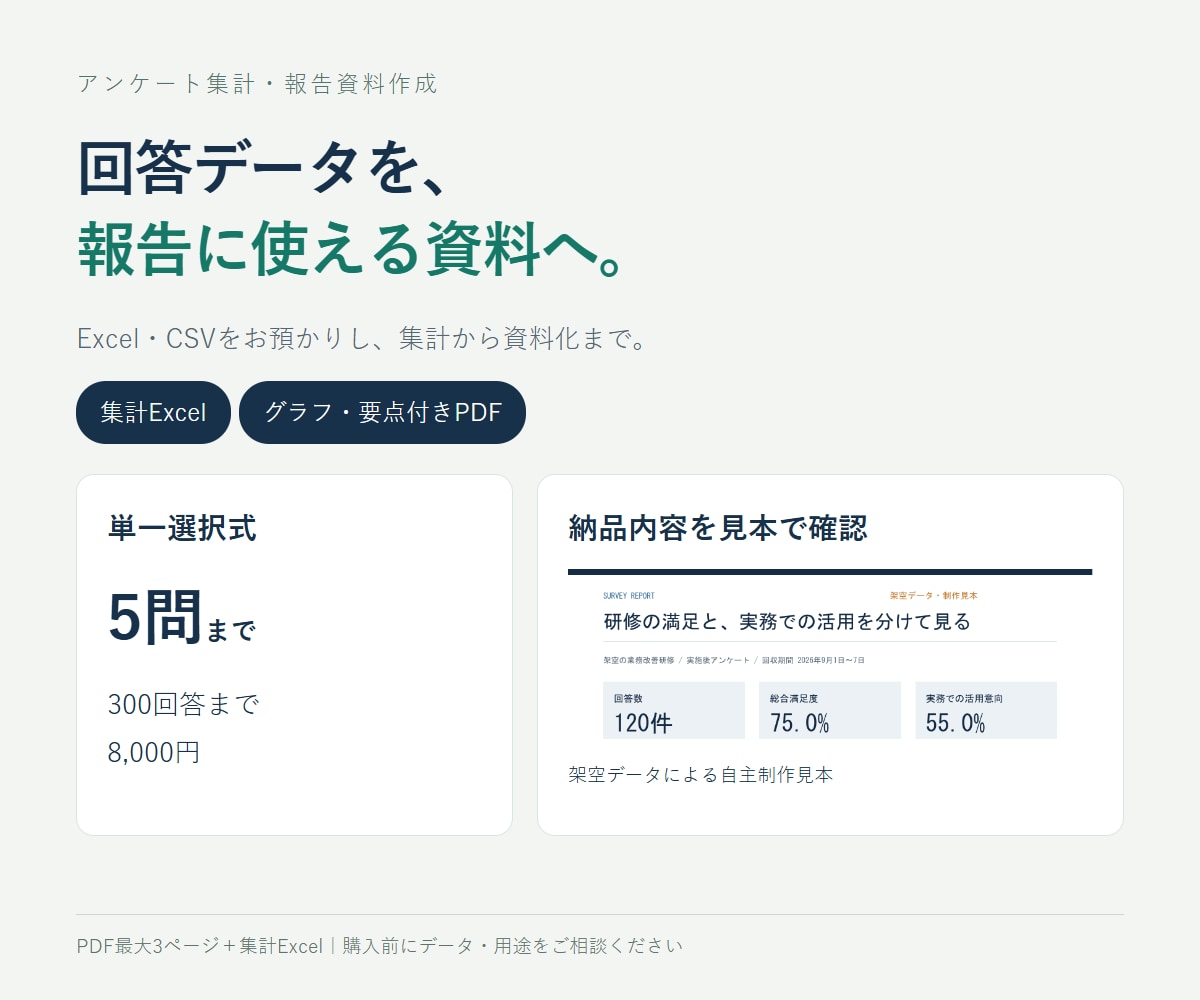Click the グラフ・要点付きPDF pill button
The image size is (1200, 1000).
click(x=382, y=412)
